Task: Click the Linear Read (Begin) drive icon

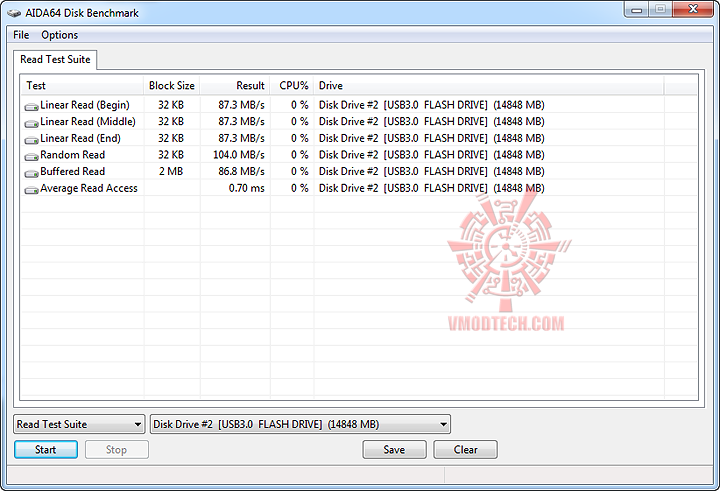Action: pos(31,107)
